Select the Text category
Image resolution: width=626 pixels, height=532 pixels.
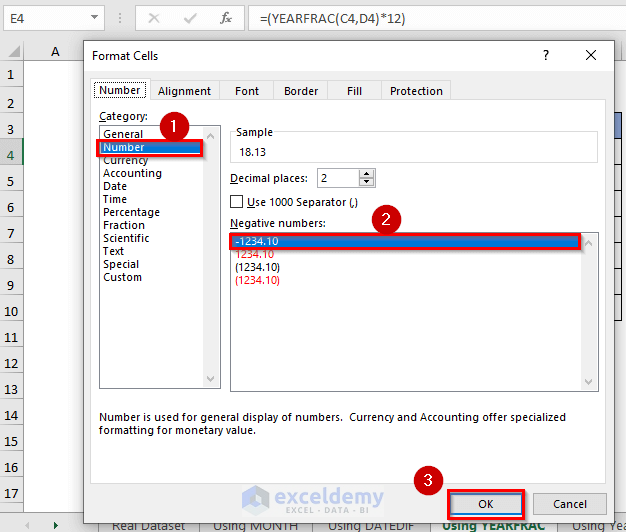(113, 251)
